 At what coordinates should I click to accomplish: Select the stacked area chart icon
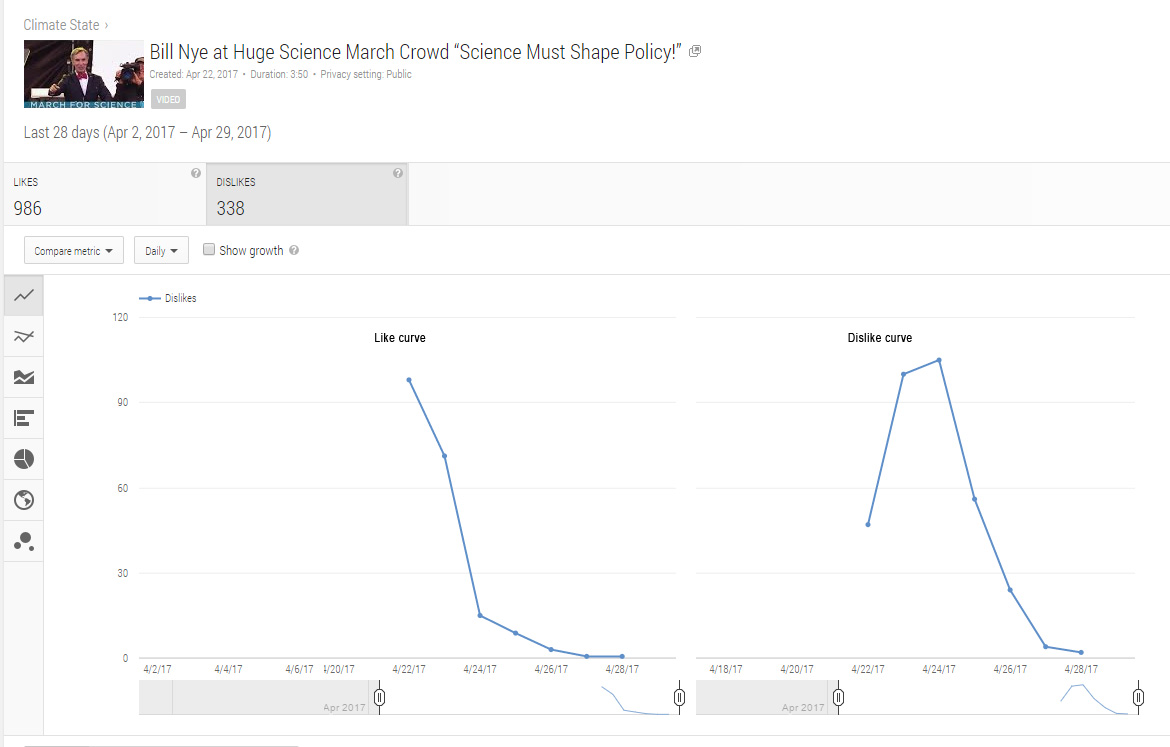[x=24, y=377]
